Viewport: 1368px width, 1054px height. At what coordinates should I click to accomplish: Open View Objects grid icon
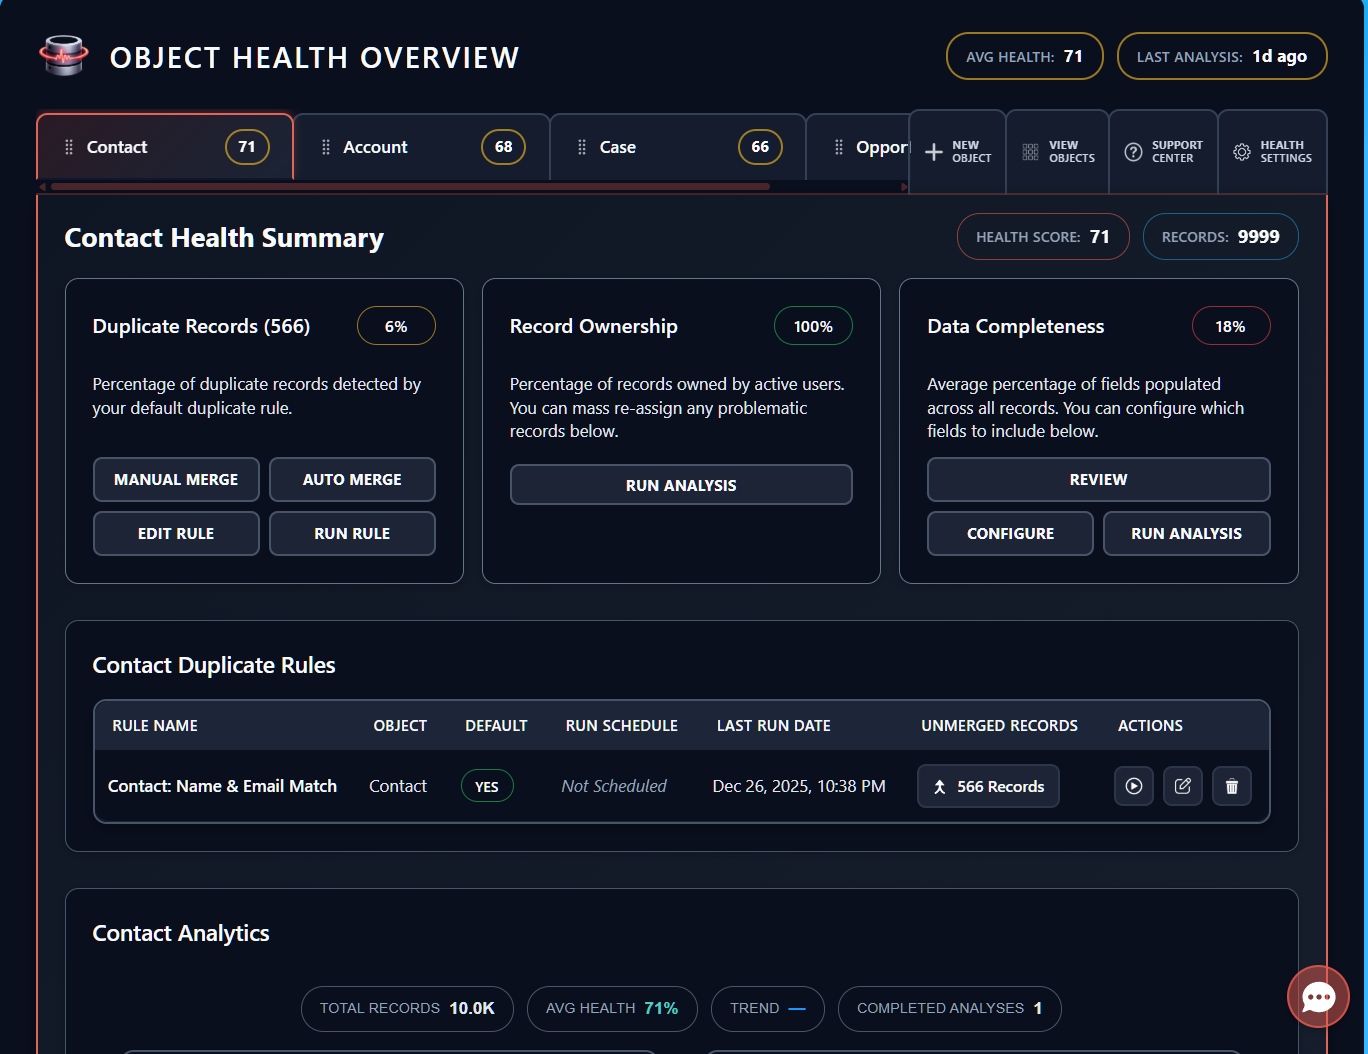1030,152
